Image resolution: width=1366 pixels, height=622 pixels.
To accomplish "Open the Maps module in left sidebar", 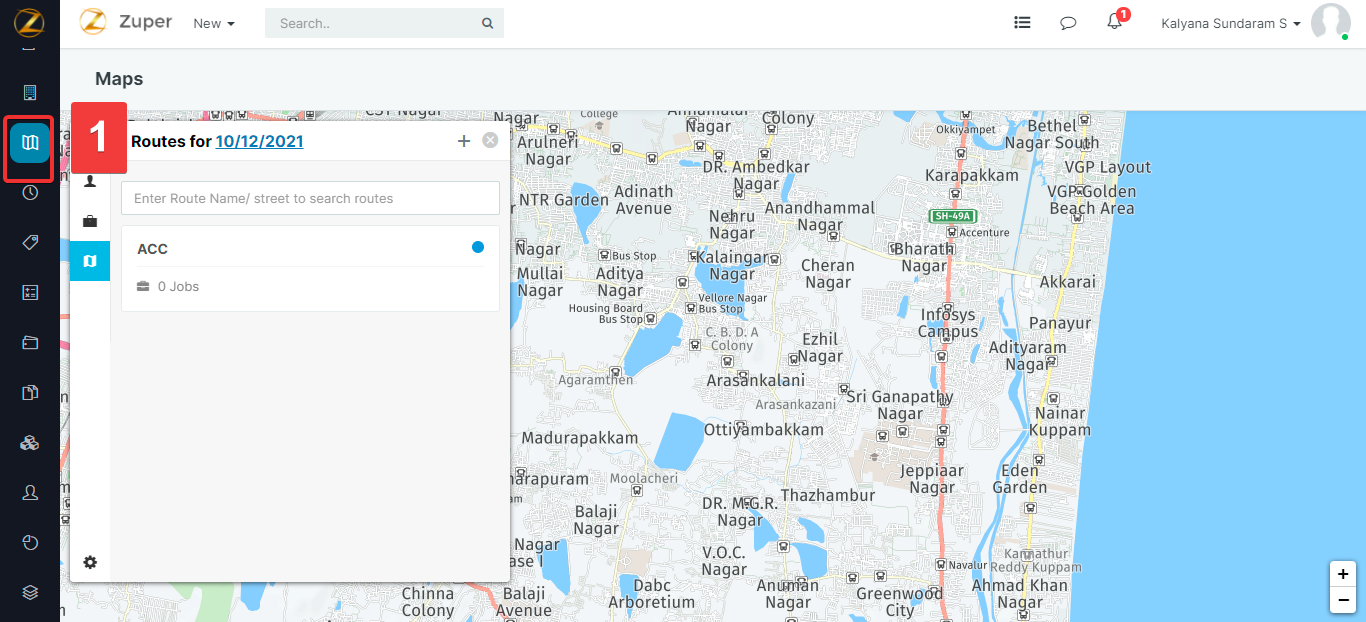I will [30, 143].
